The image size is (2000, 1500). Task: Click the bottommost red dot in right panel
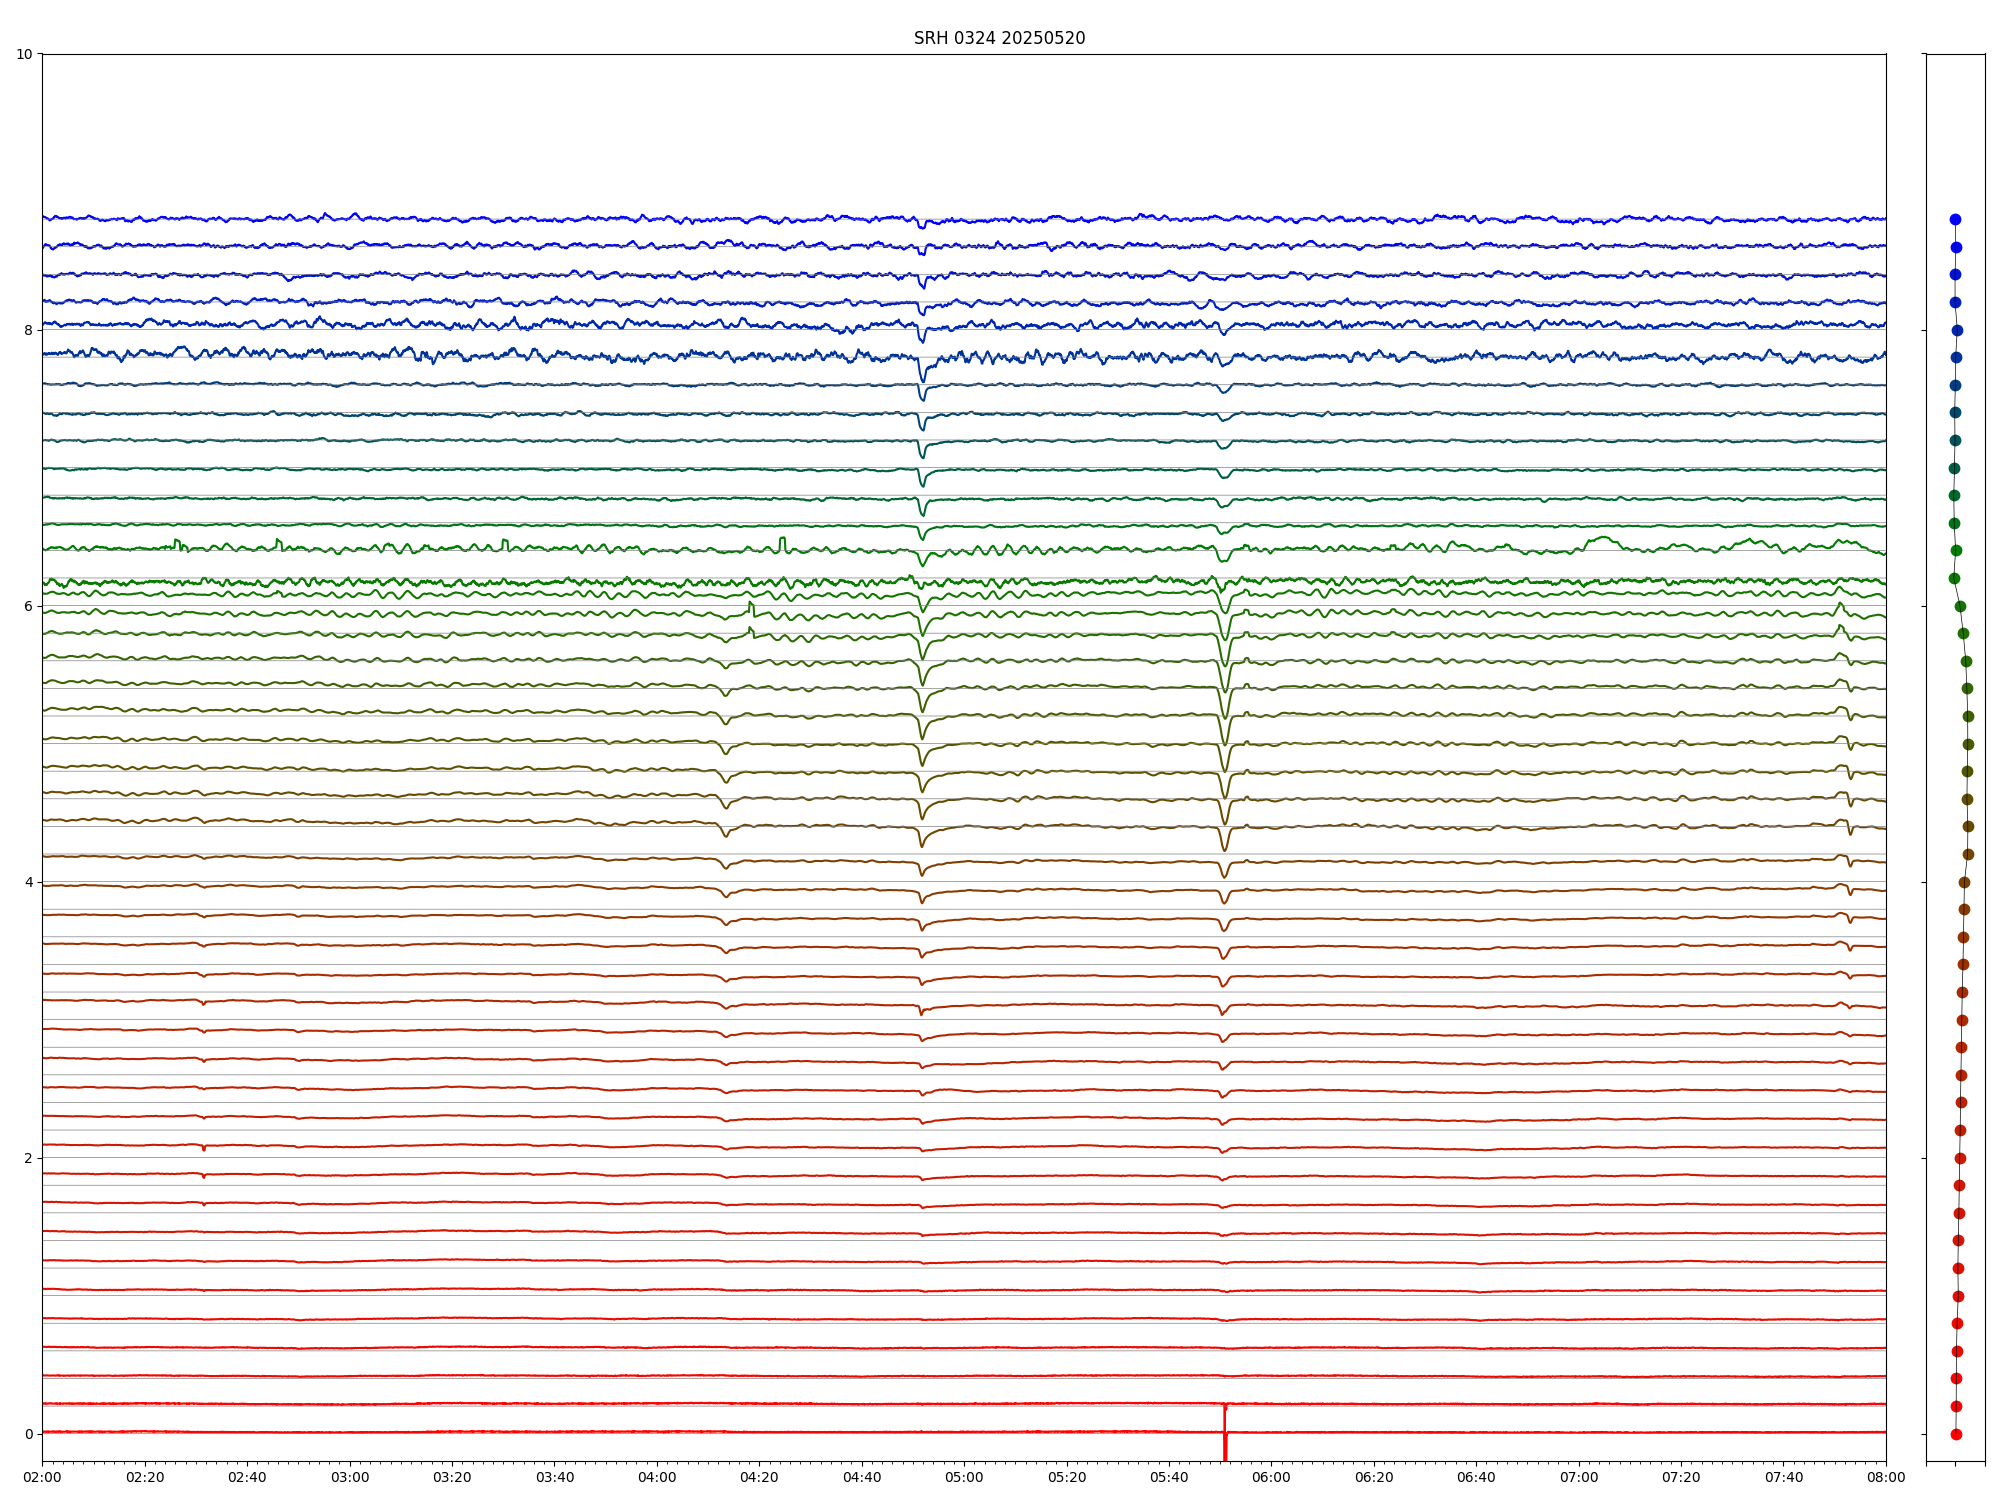[x=1956, y=1434]
